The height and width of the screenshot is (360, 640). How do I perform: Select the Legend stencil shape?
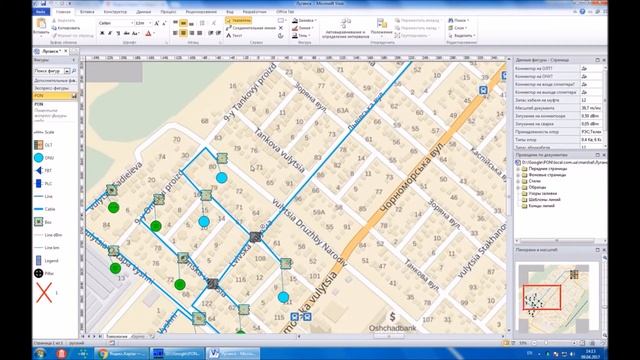pyautogui.click(x=39, y=260)
